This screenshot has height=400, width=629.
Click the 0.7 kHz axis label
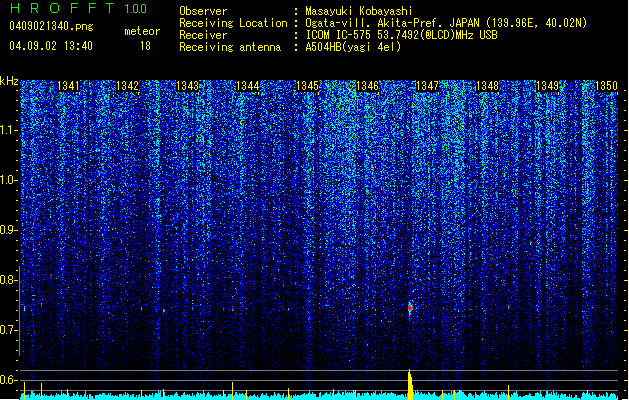(x=9, y=330)
